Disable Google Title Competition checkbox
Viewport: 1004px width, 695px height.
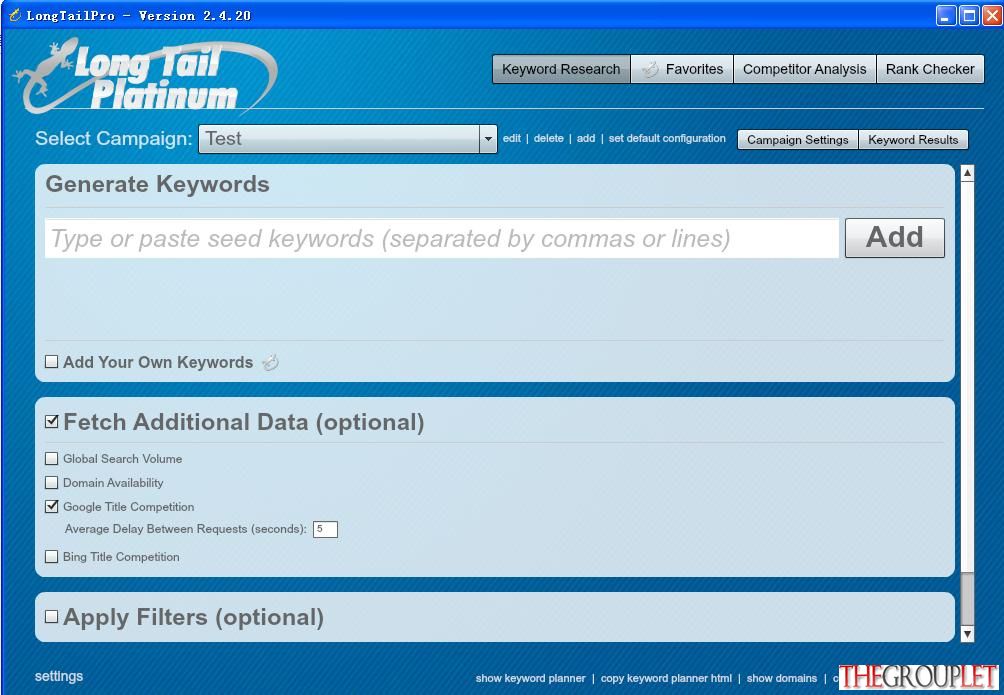click(51, 507)
